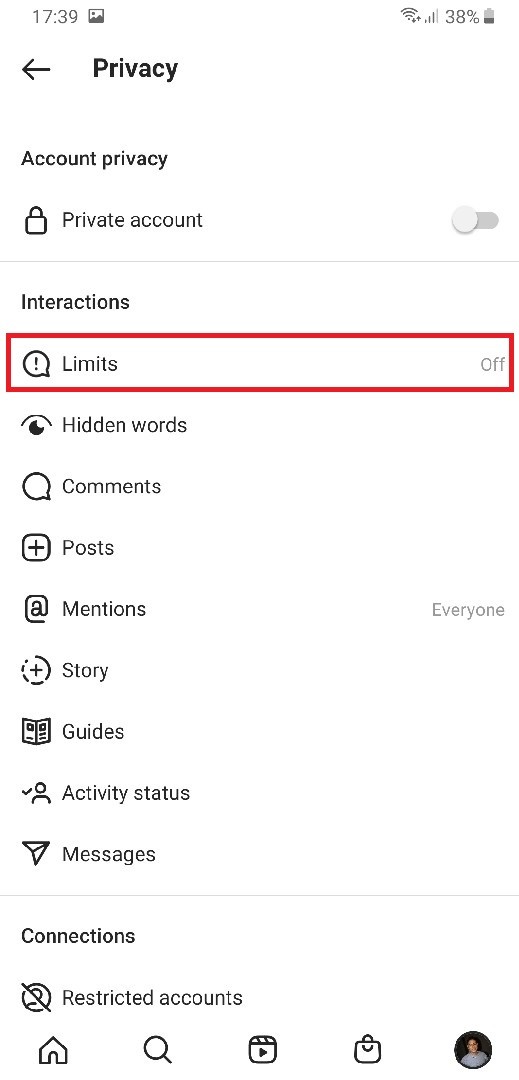Viewport: 519px width, 1080px height.
Task: Go back using the arrow icon
Action: [36, 69]
